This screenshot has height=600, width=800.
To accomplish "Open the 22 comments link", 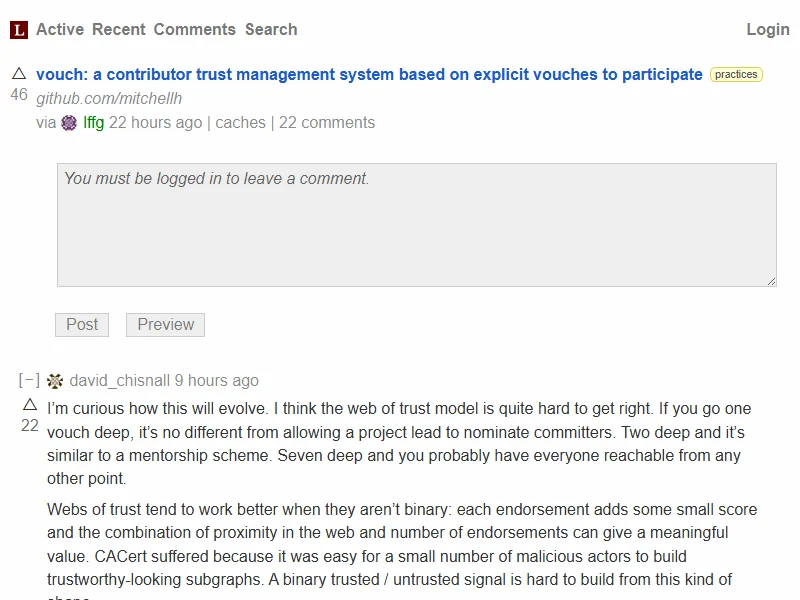I will click(327, 123).
